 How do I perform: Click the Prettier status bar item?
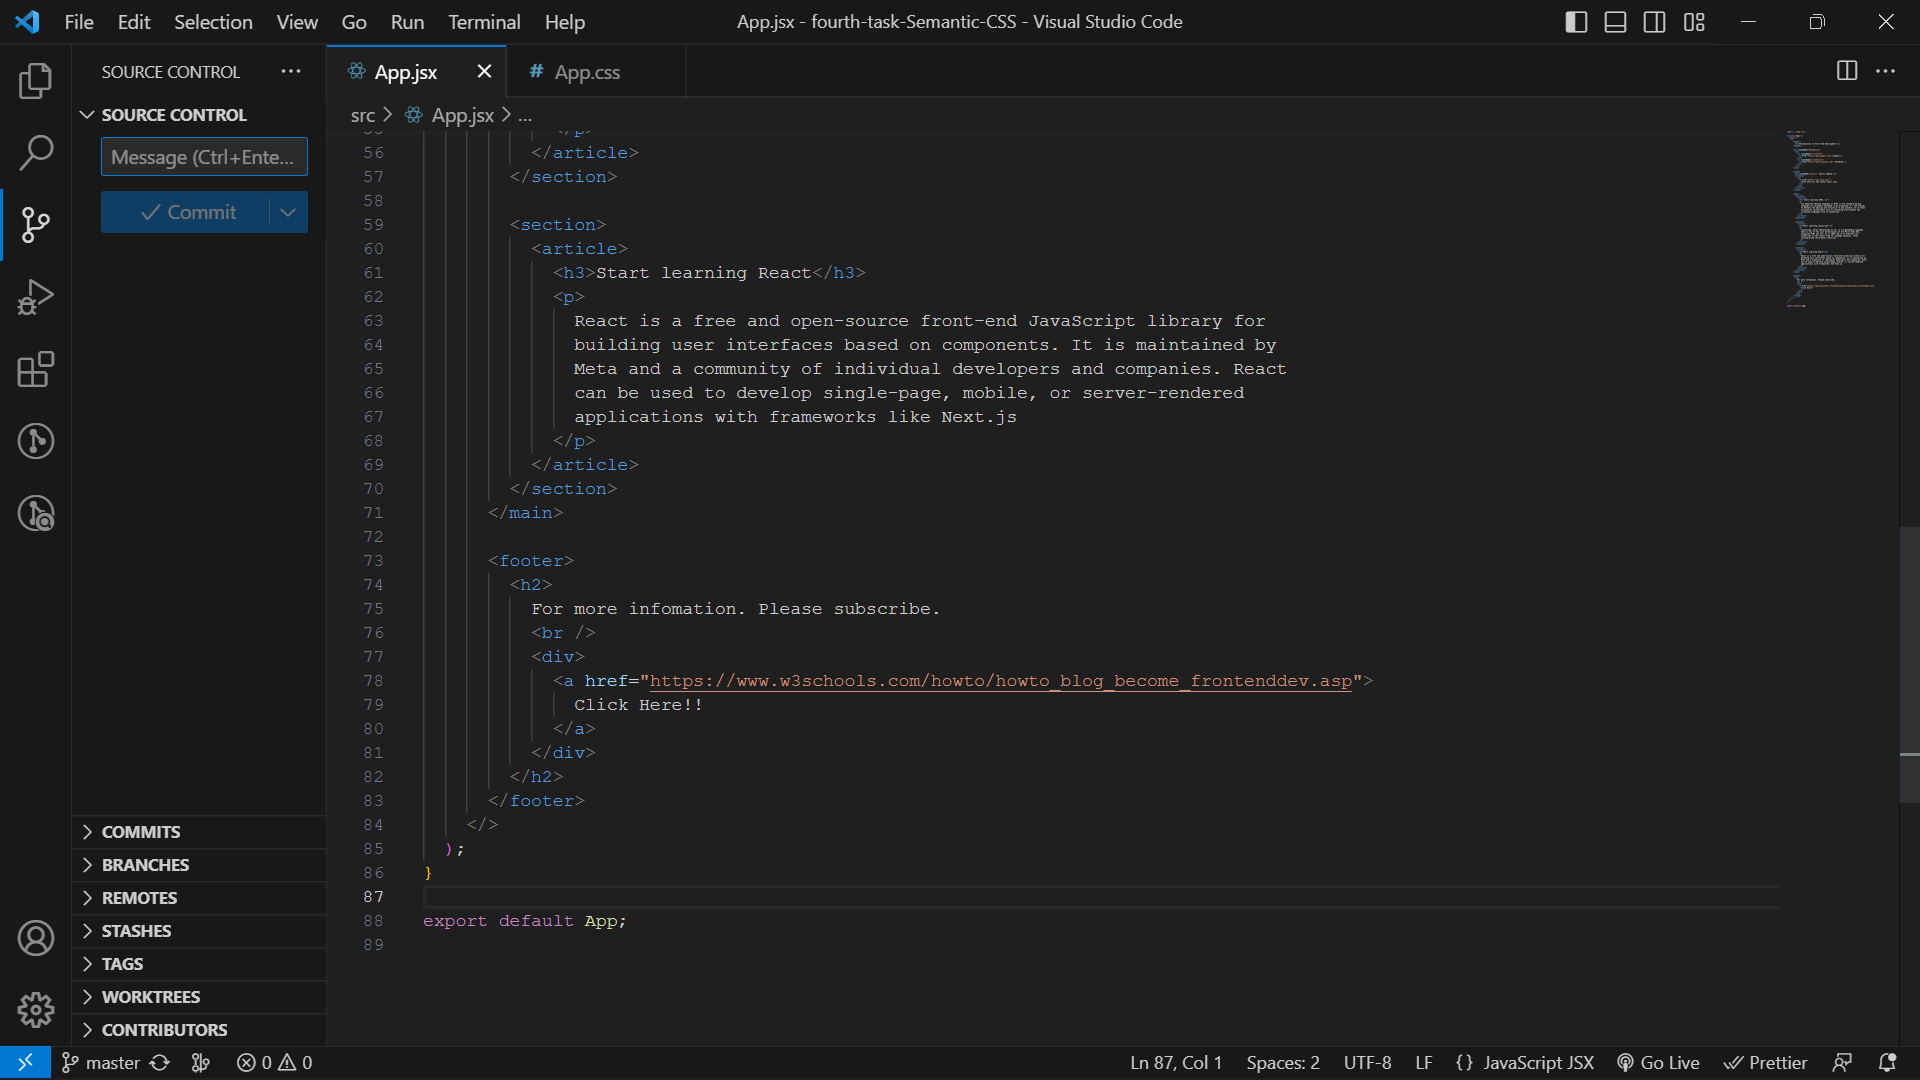tap(1766, 1062)
